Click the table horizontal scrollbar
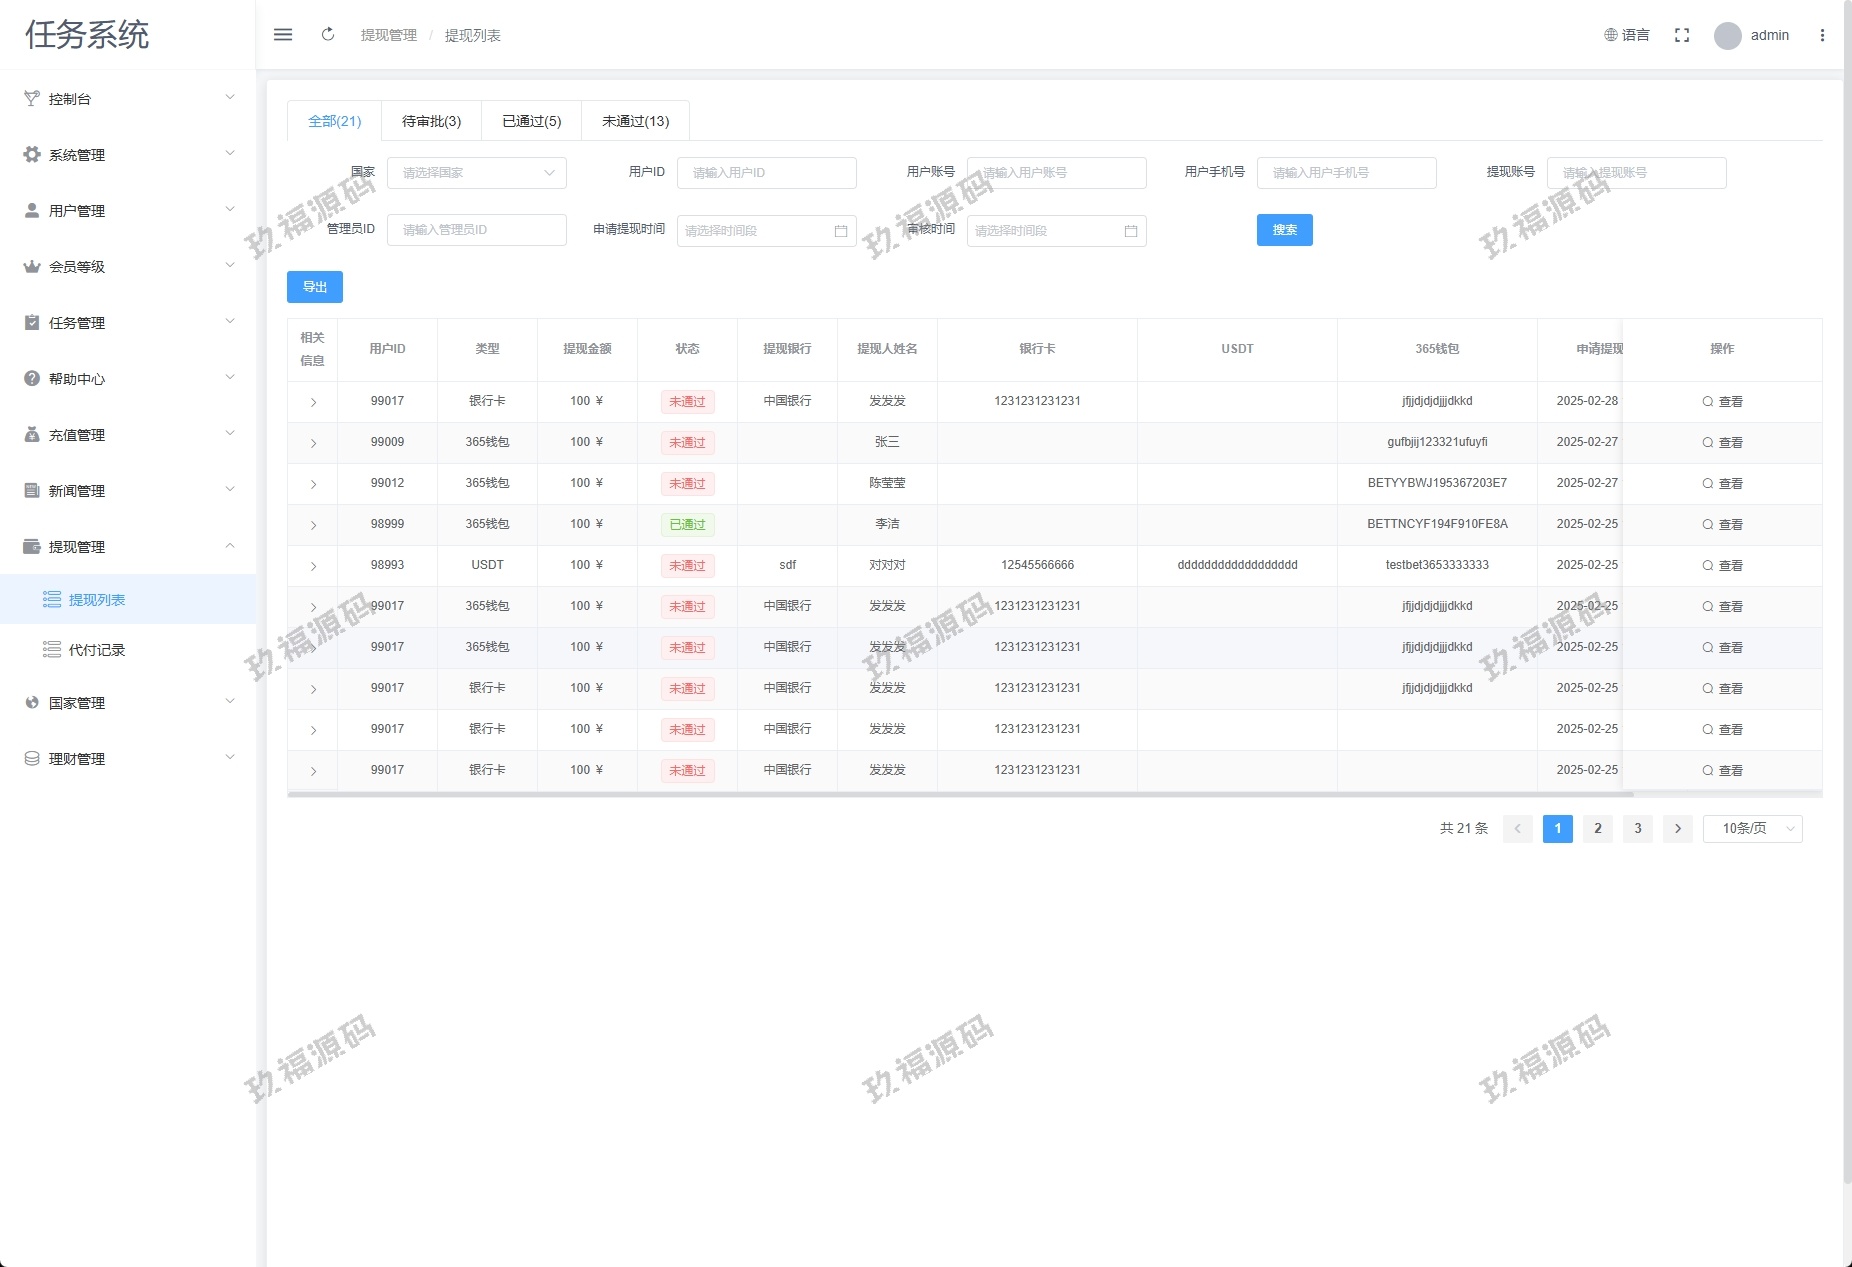Viewport: 1852px width, 1267px height. 960,795
